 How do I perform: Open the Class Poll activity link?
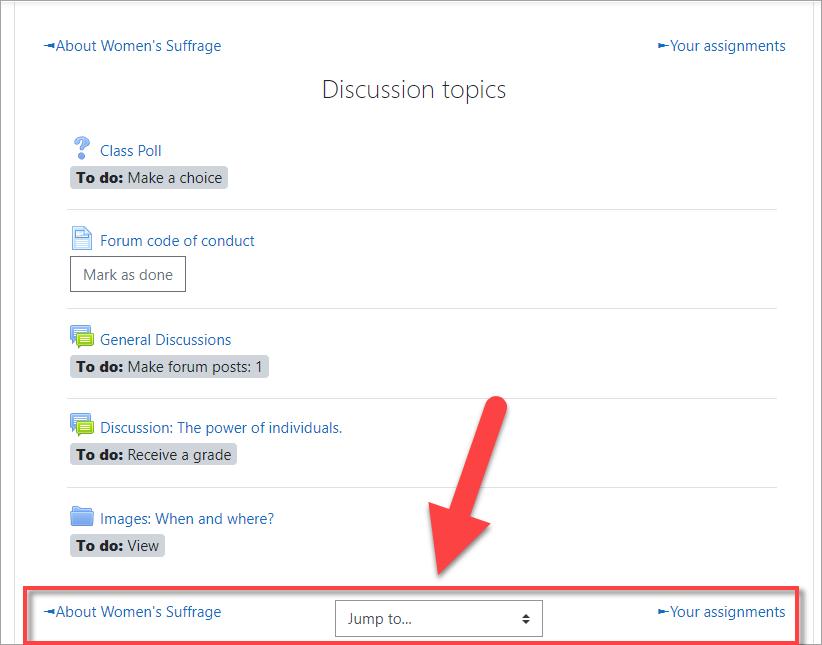[131, 151]
